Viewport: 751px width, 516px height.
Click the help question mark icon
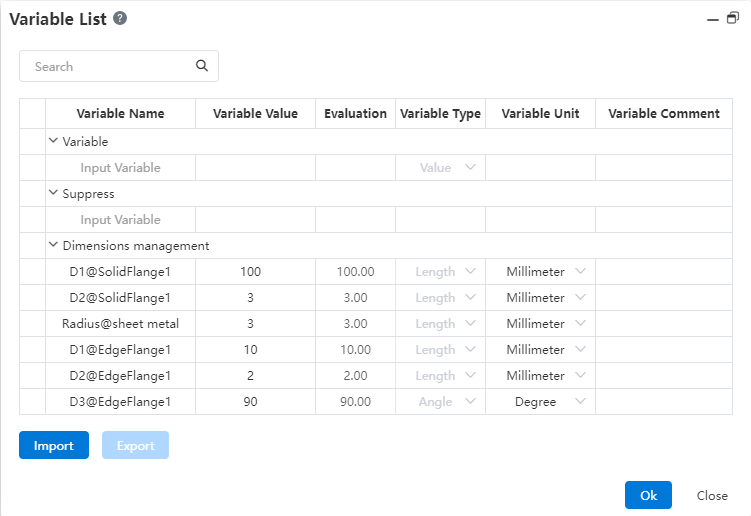point(120,18)
